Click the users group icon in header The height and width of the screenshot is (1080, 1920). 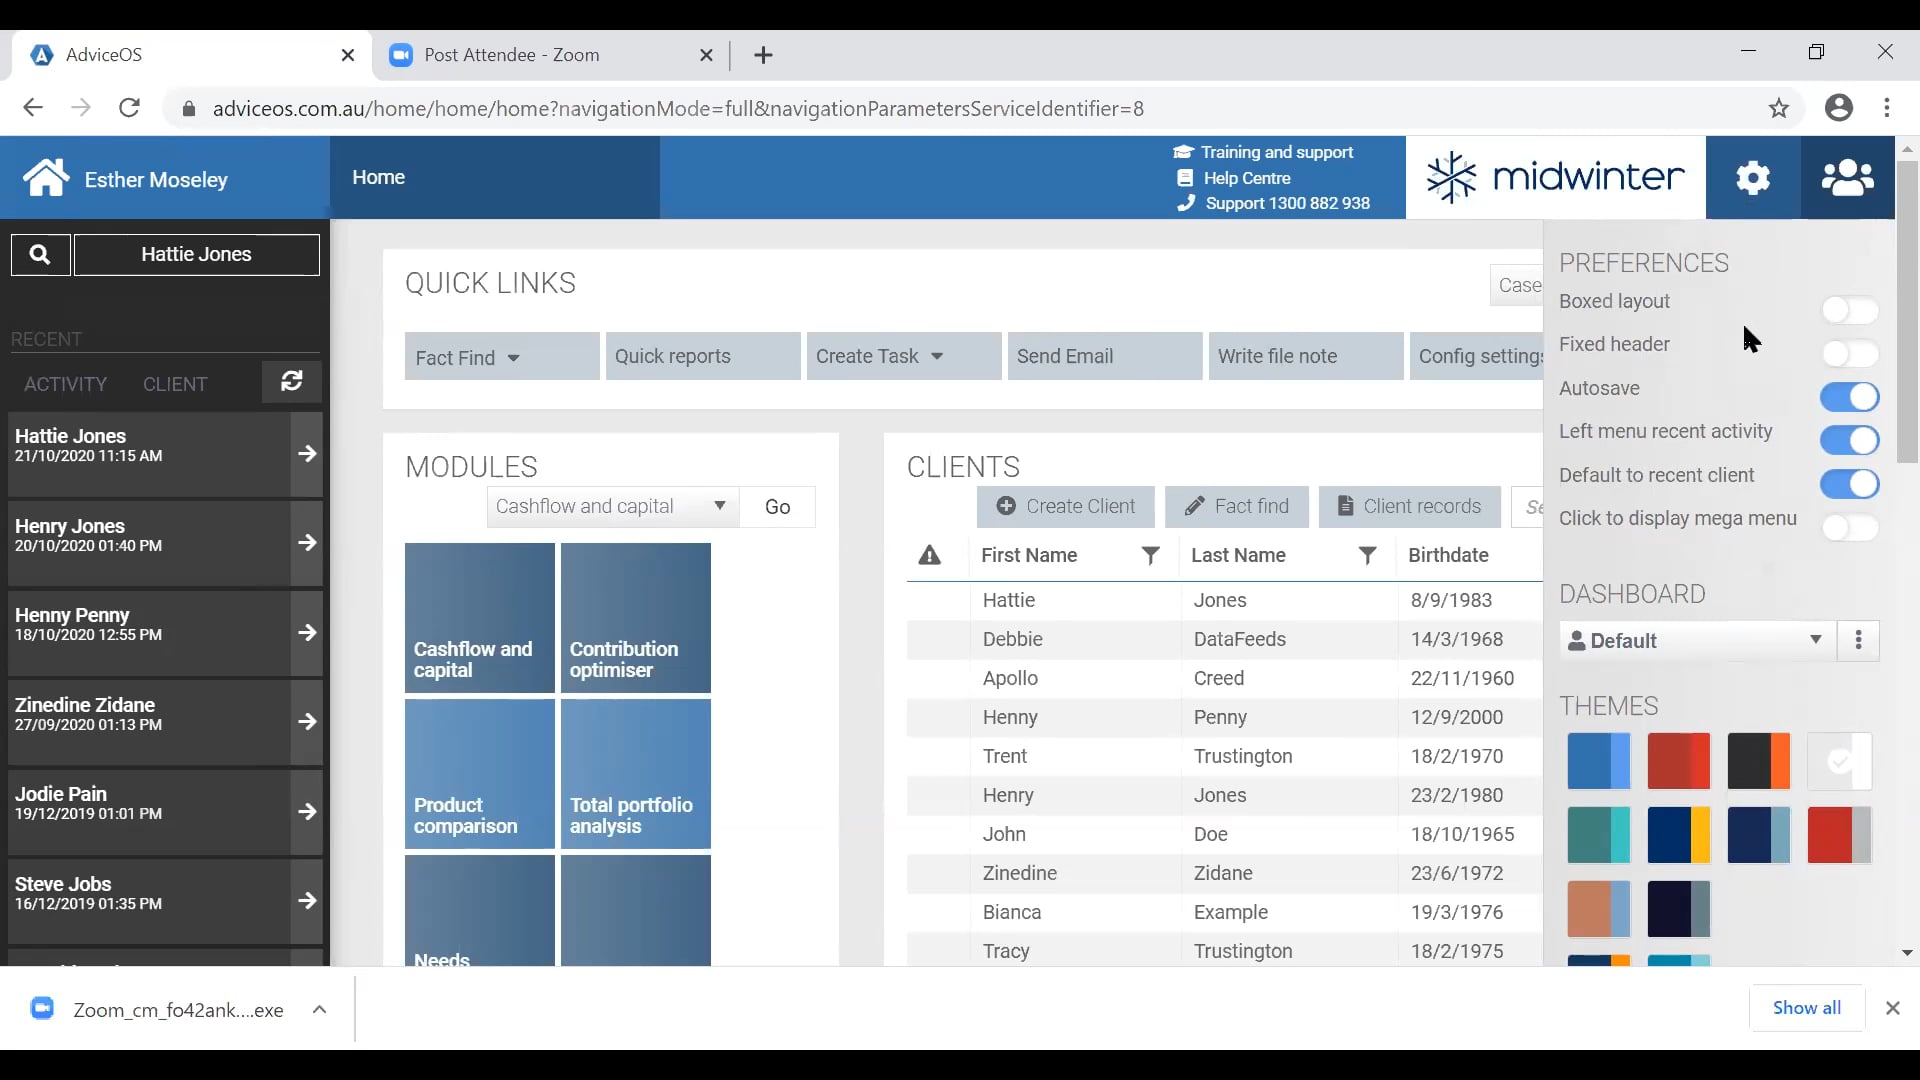click(x=1847, y=178)
